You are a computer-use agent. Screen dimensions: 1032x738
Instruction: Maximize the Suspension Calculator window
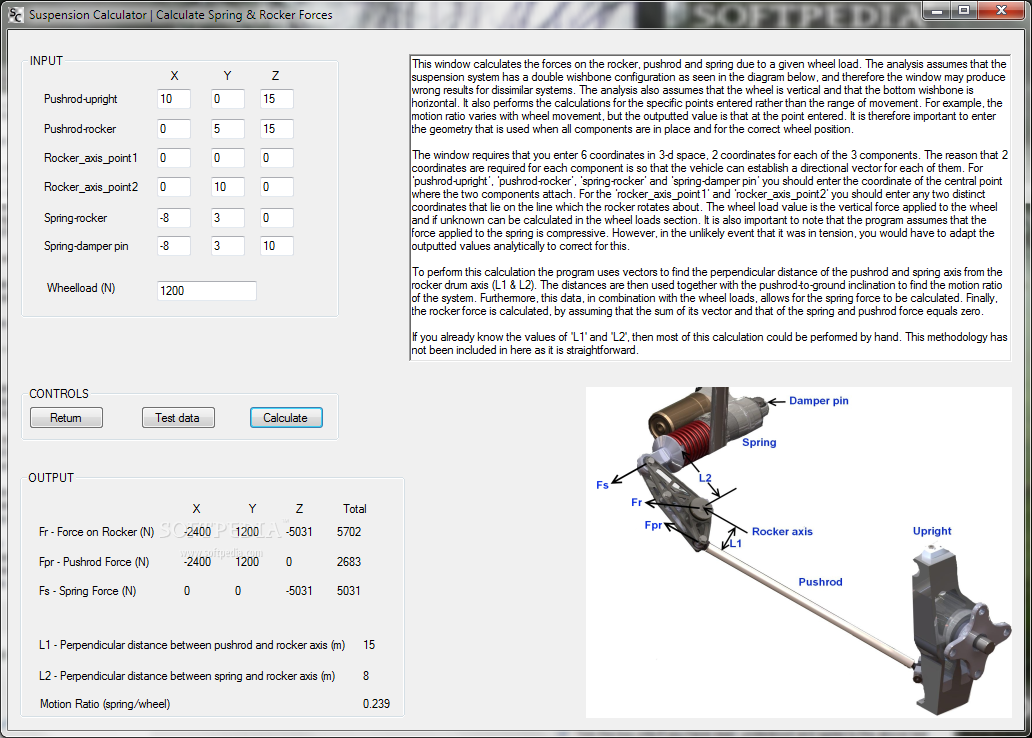[x=964, y=10]
